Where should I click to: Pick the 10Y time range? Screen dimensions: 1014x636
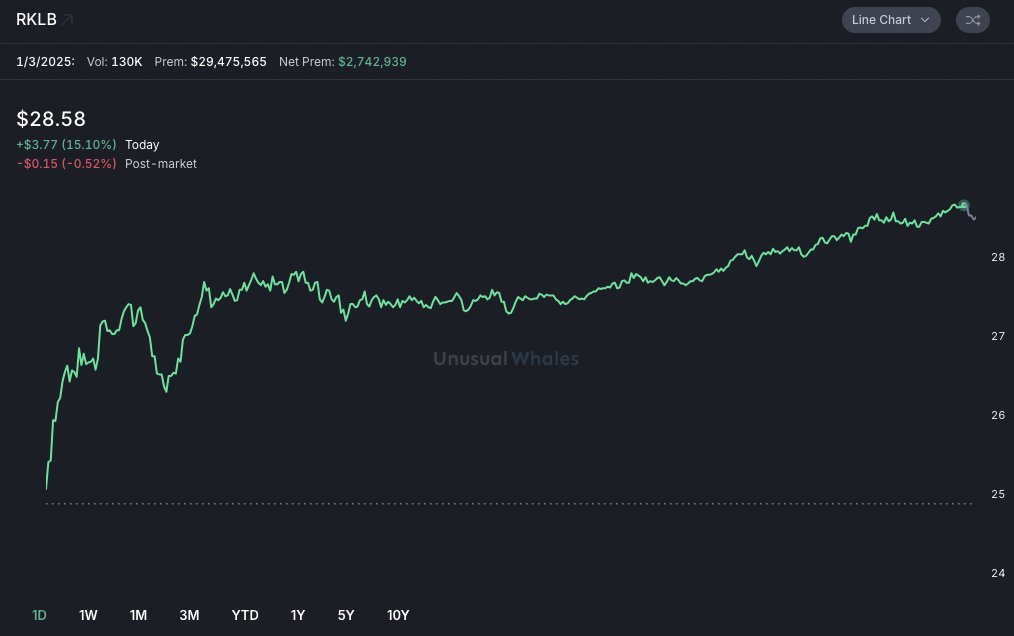tap(398, 615)
